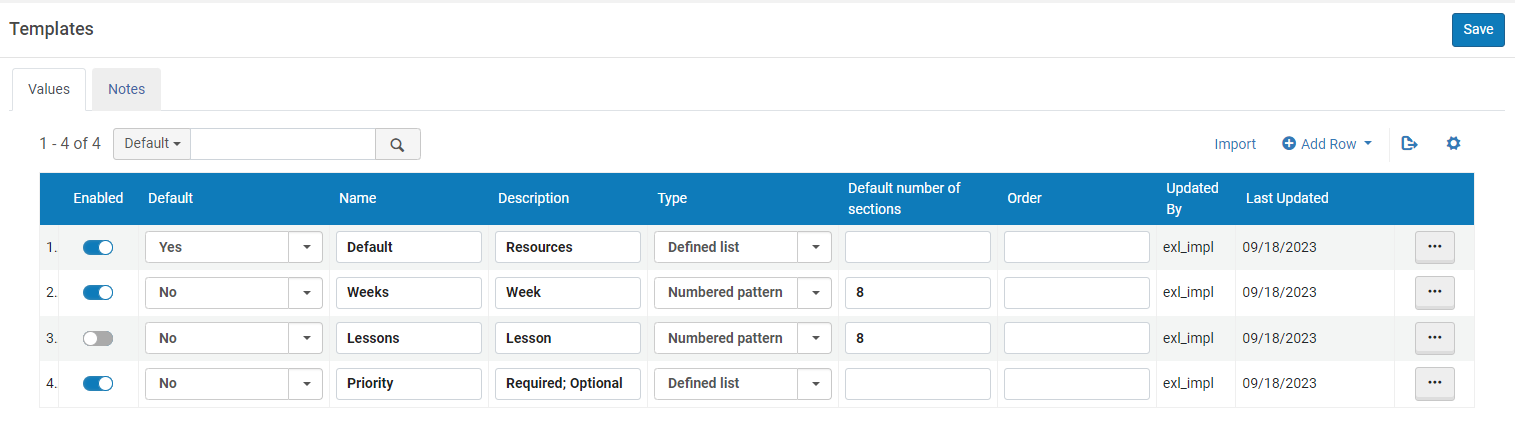Open Type dropdown for Priority row
1515x423 pixels.
click(815, 383)
